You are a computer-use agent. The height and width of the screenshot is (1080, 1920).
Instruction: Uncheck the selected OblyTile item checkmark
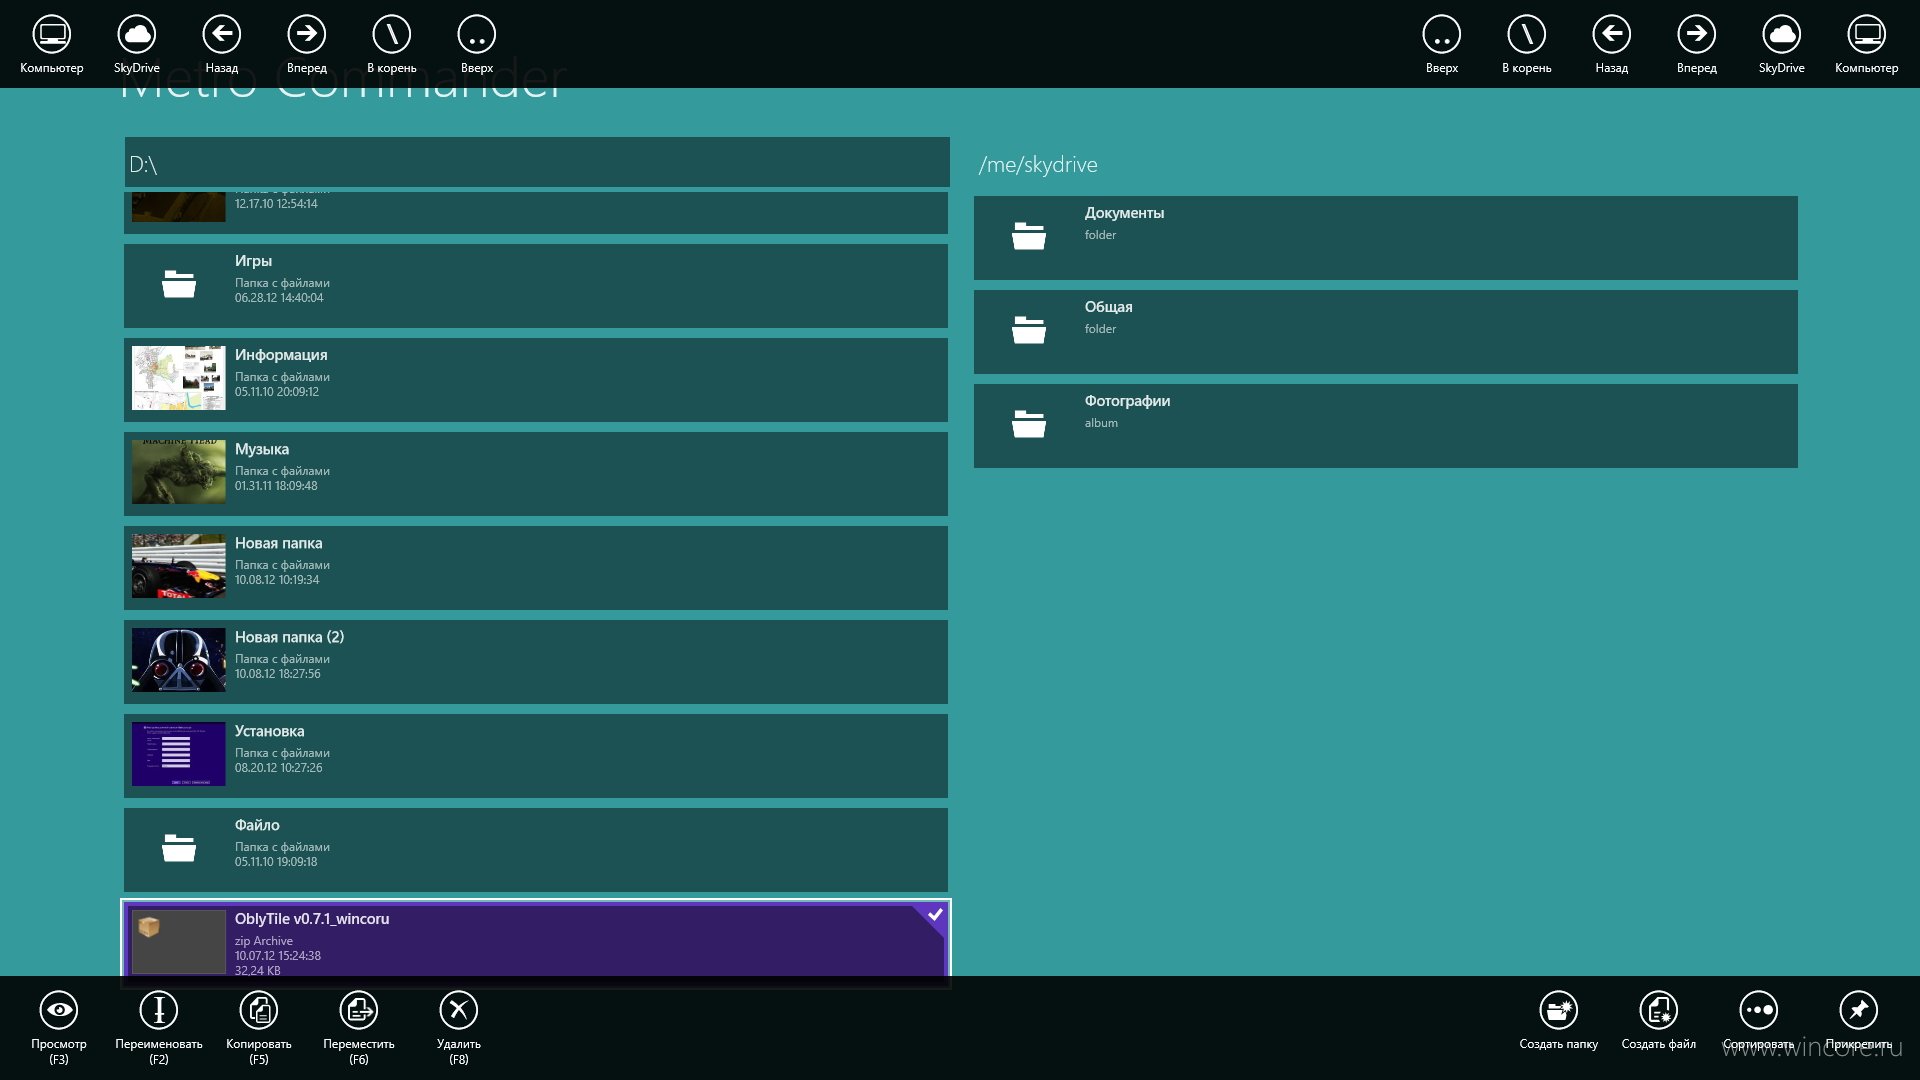click(935, 915)
